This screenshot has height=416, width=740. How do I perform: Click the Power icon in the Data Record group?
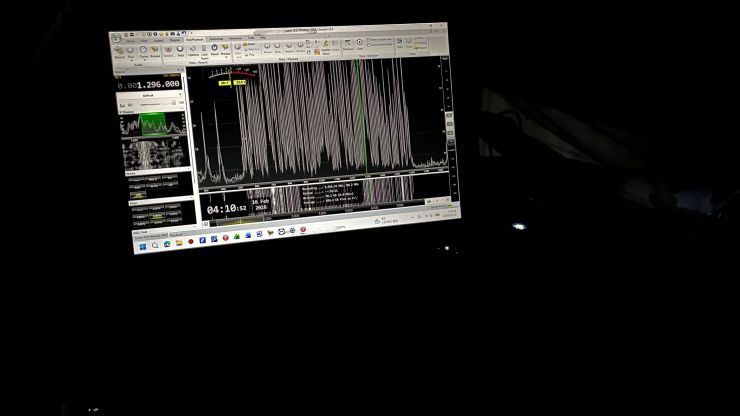click(215, 49)
